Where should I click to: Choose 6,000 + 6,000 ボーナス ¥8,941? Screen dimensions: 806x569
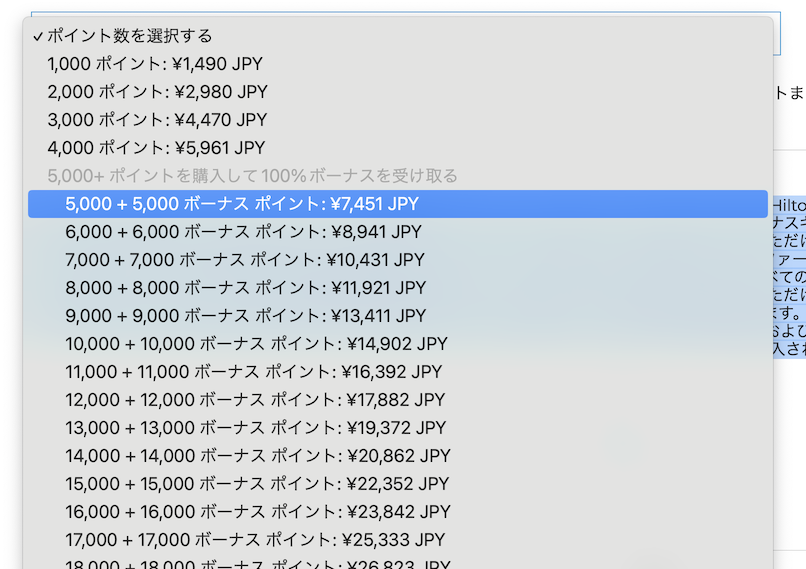pos(398,232)
